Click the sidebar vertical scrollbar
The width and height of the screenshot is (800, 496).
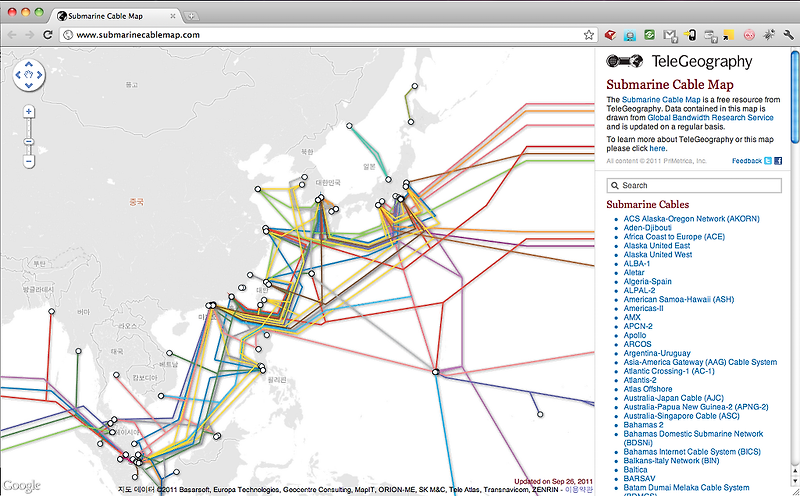click(x=795, y=96)
